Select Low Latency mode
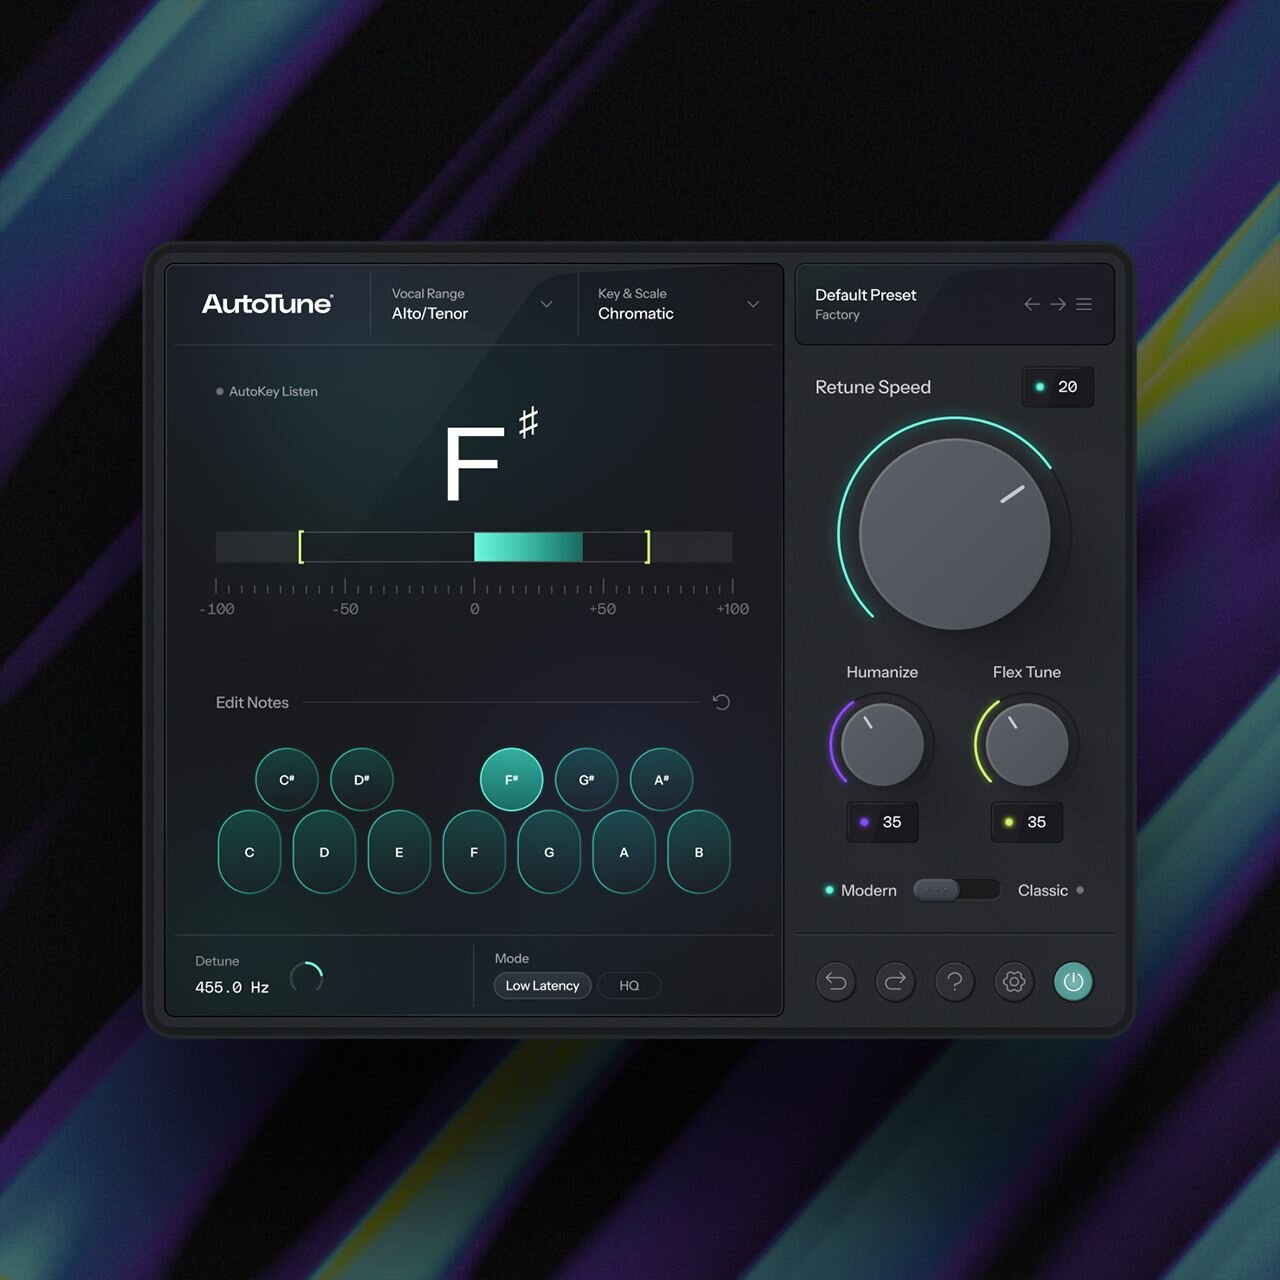The width and height of the screenshot is (1280, 1280). pos(542,986)
